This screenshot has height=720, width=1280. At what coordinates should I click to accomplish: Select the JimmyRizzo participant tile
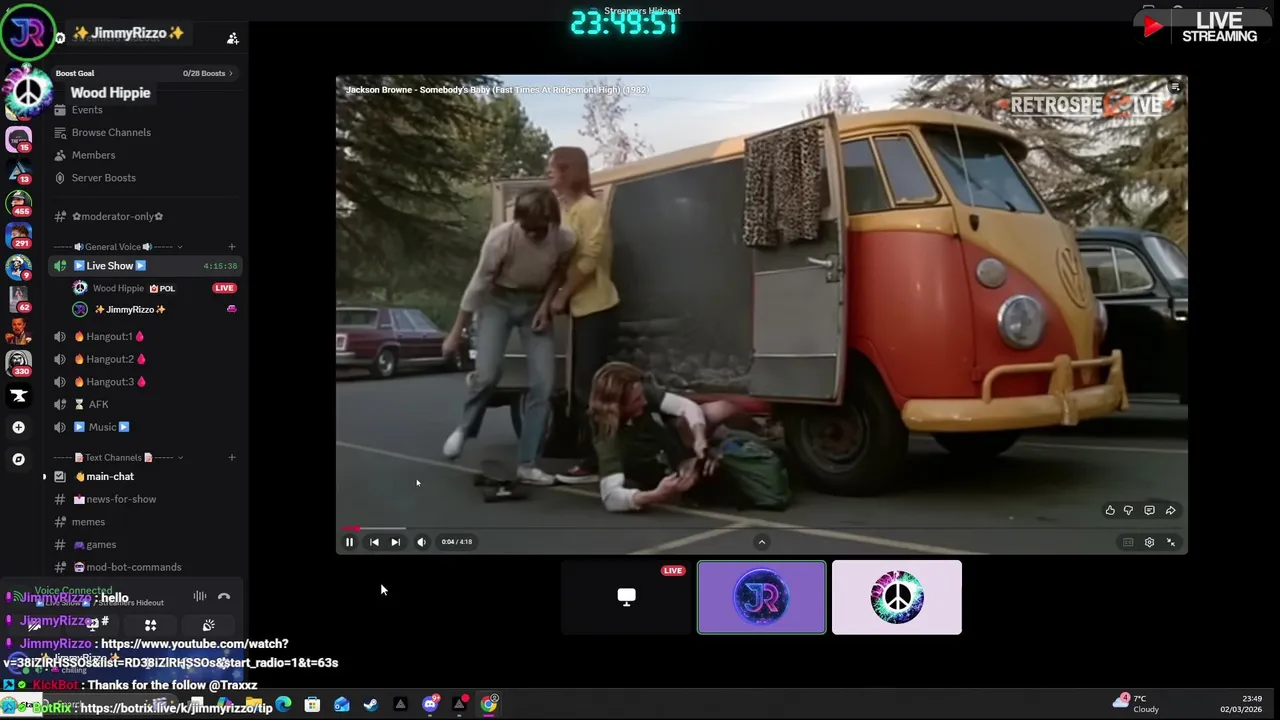[x=762, y=597]
